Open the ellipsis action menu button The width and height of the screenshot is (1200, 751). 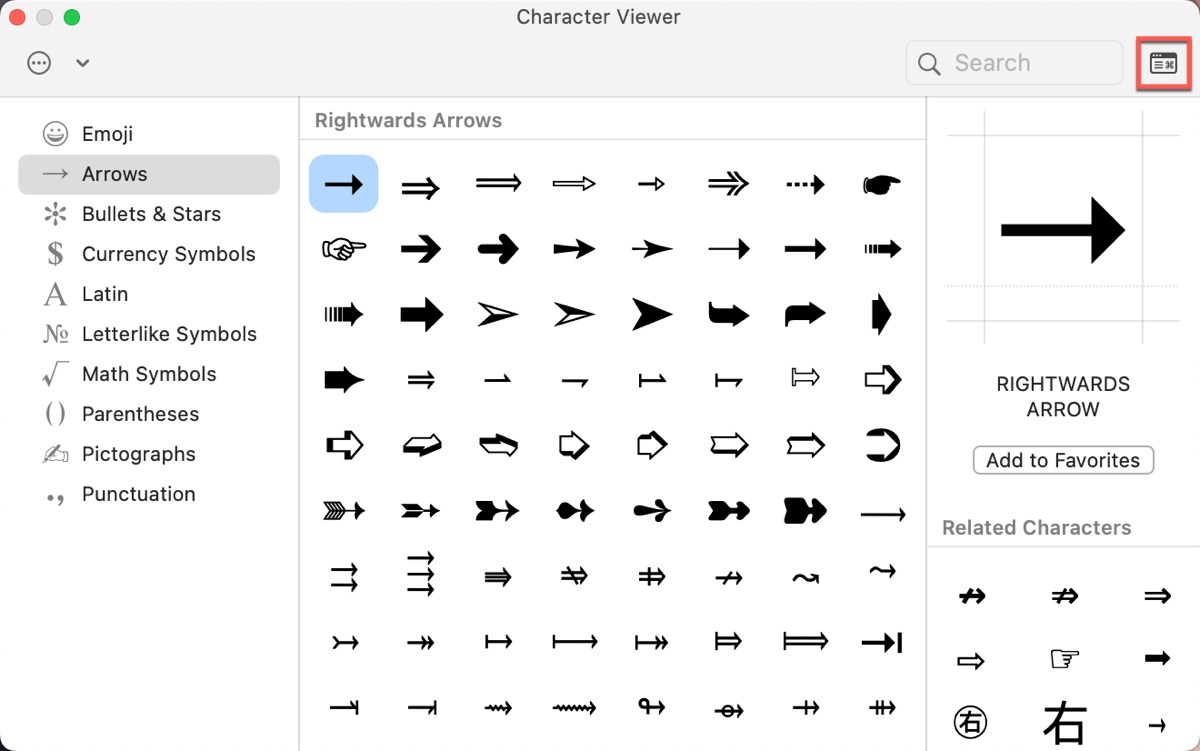pyautogui.click(x=39, y=63)
